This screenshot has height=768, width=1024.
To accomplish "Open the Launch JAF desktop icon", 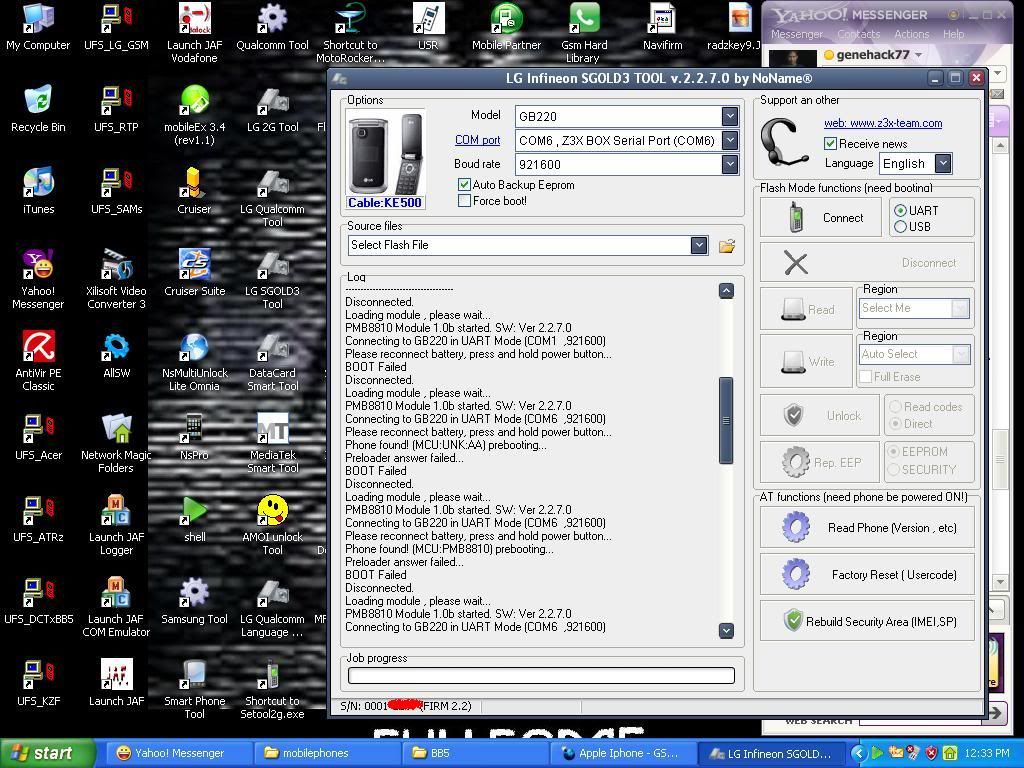I will tap(116, 683).
